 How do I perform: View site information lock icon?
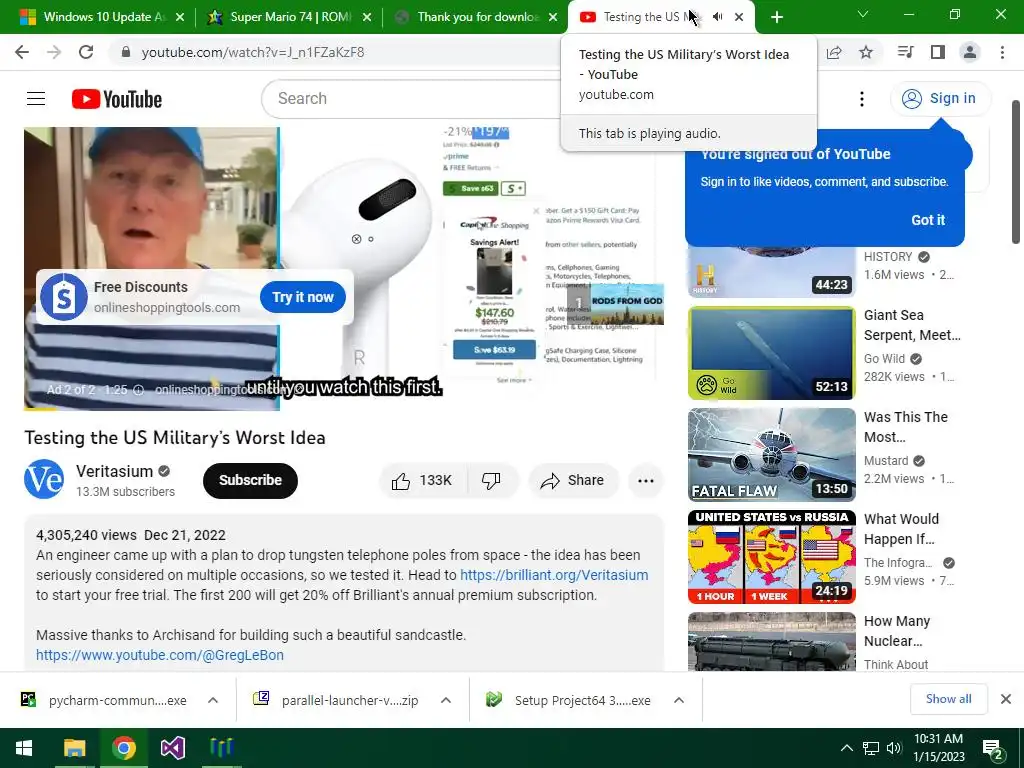pyautogui.click(x=126, y=52)
